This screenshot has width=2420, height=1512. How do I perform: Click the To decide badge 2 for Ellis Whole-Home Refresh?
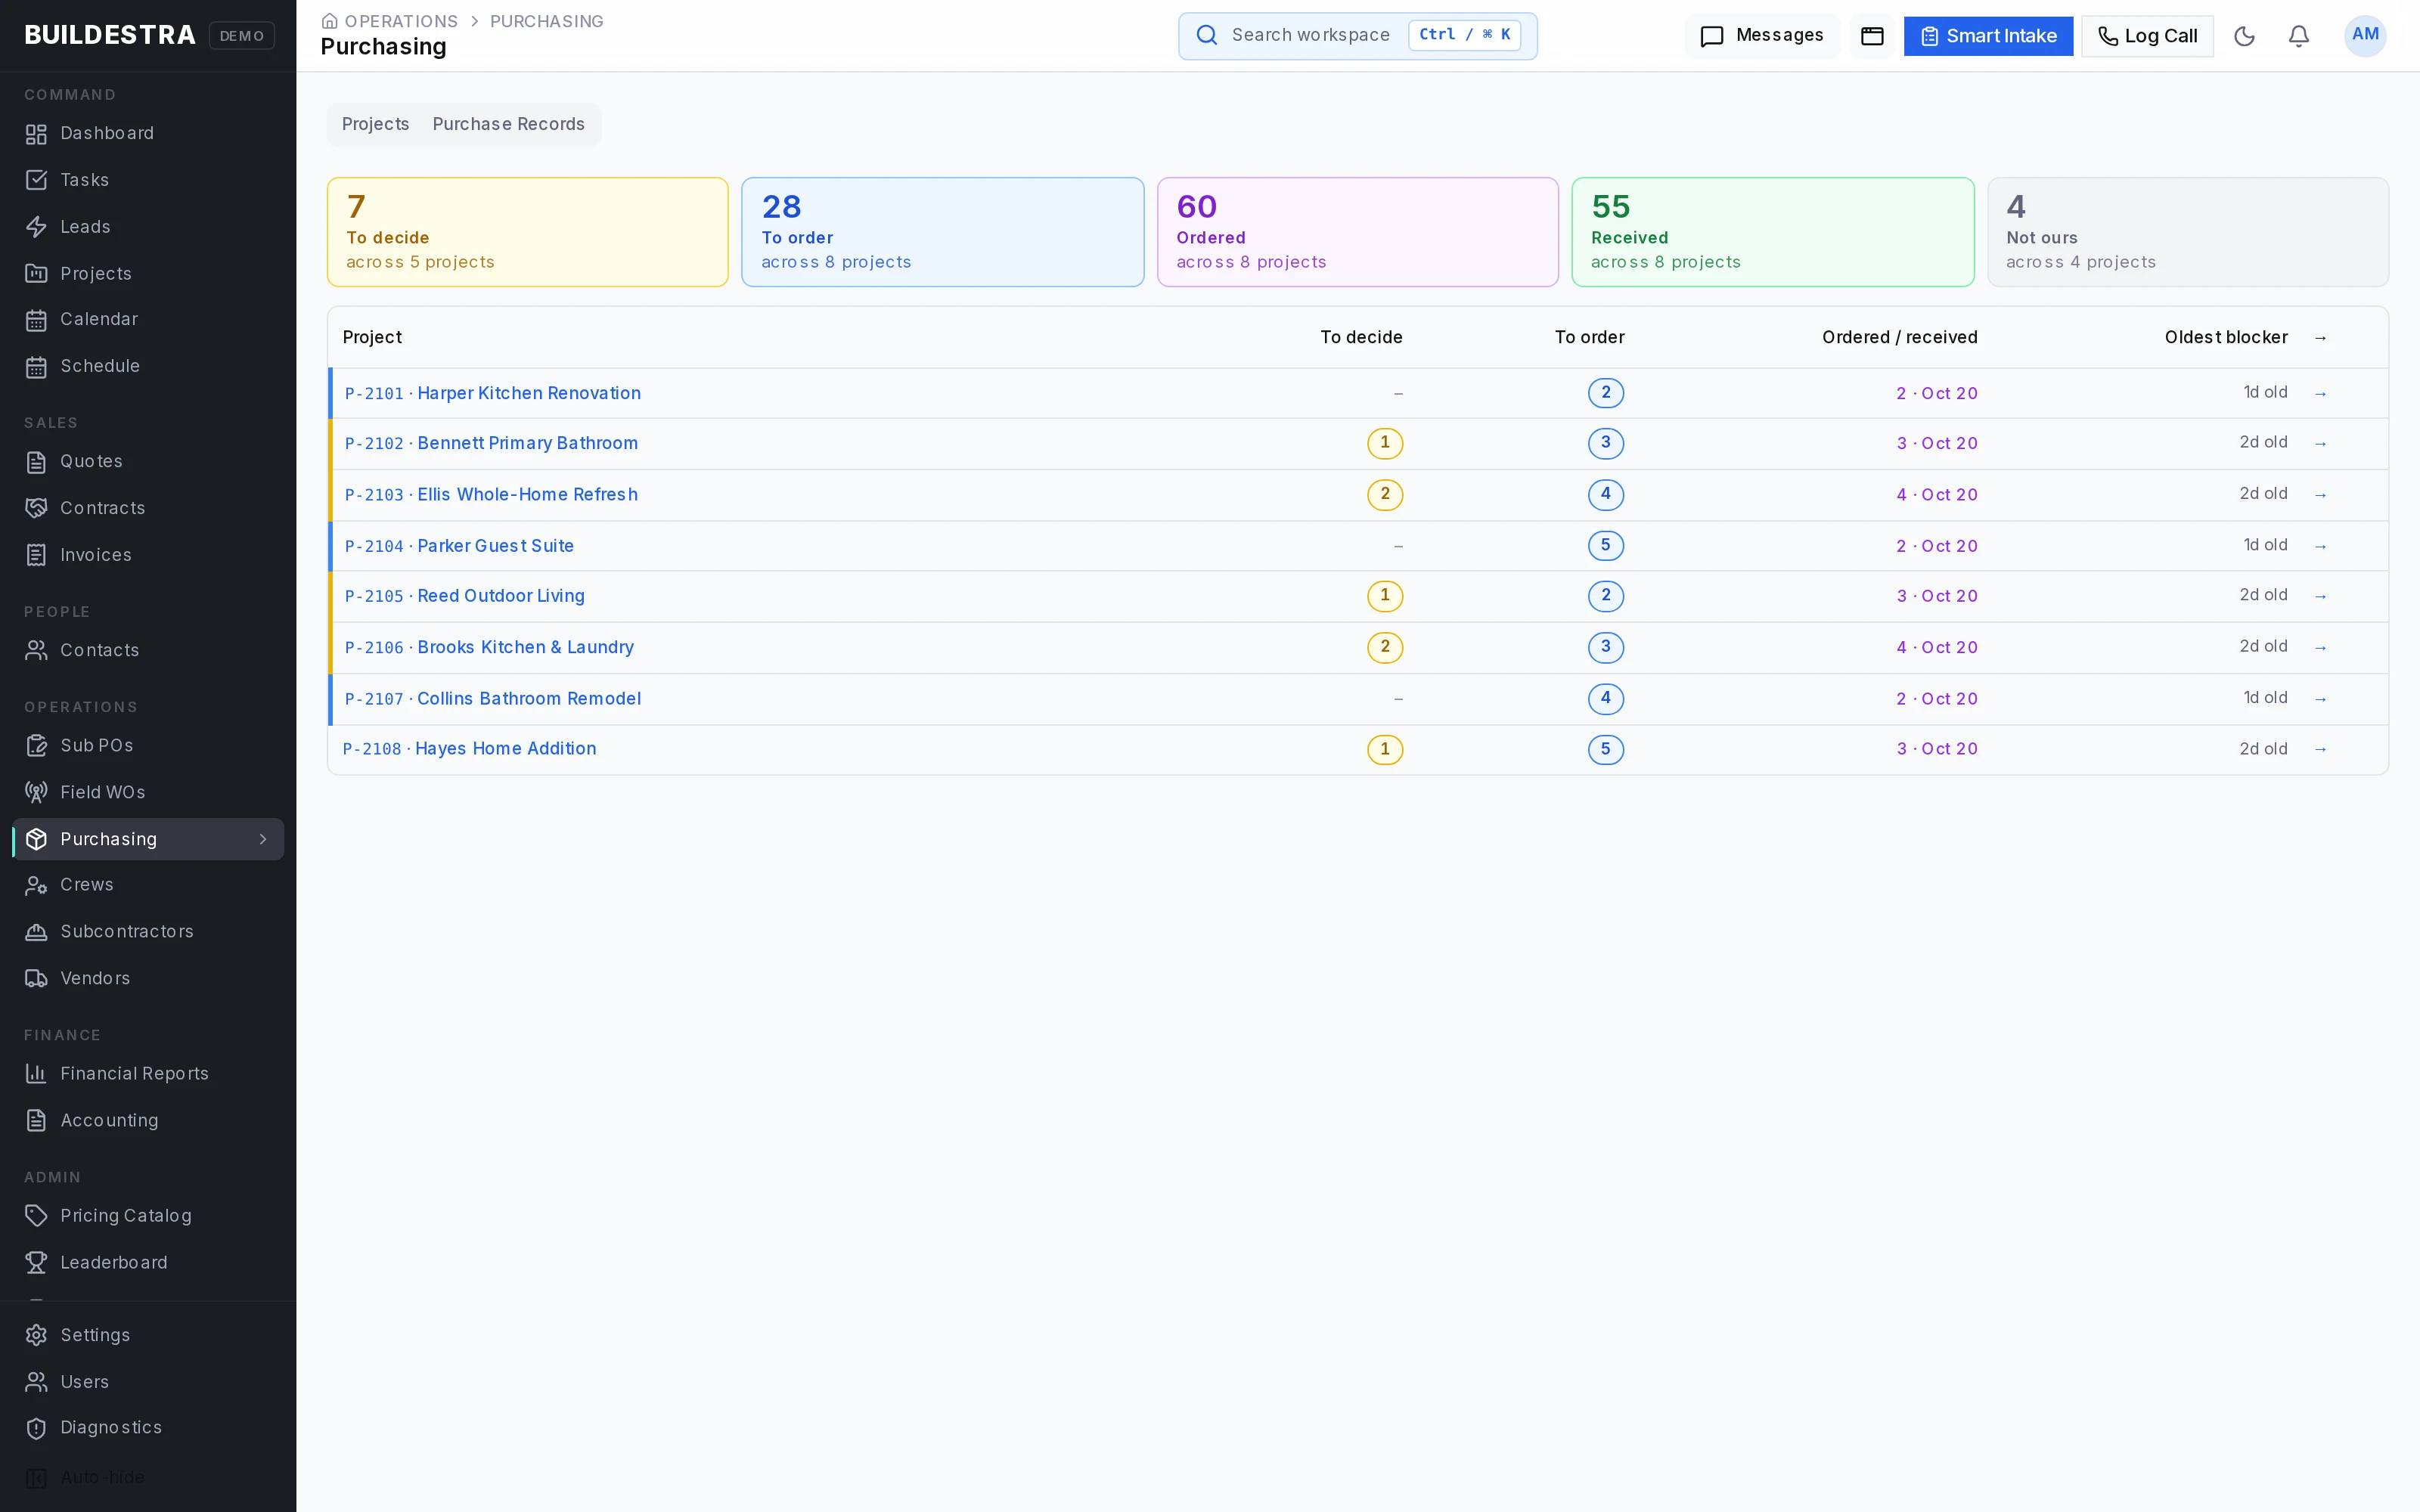(x=1384, y=495)
